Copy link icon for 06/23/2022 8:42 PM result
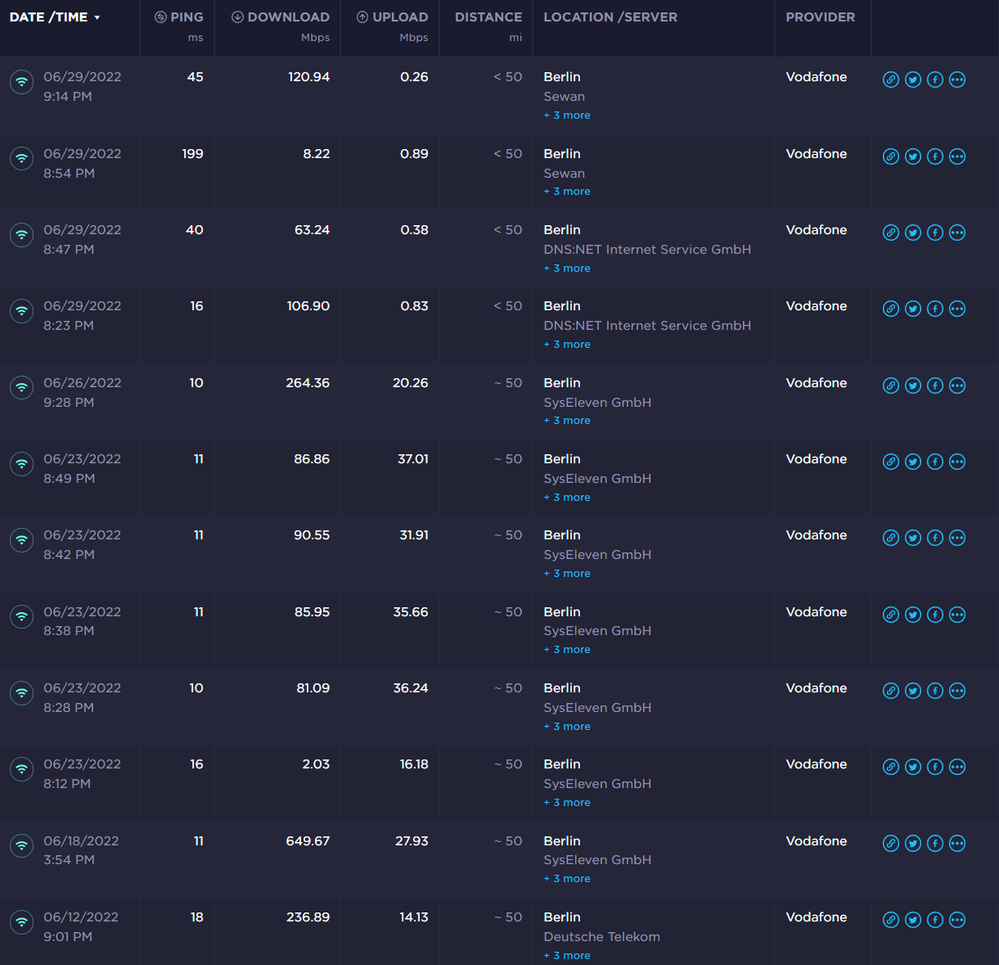999x965 pixels. click(x=891, y=538)
